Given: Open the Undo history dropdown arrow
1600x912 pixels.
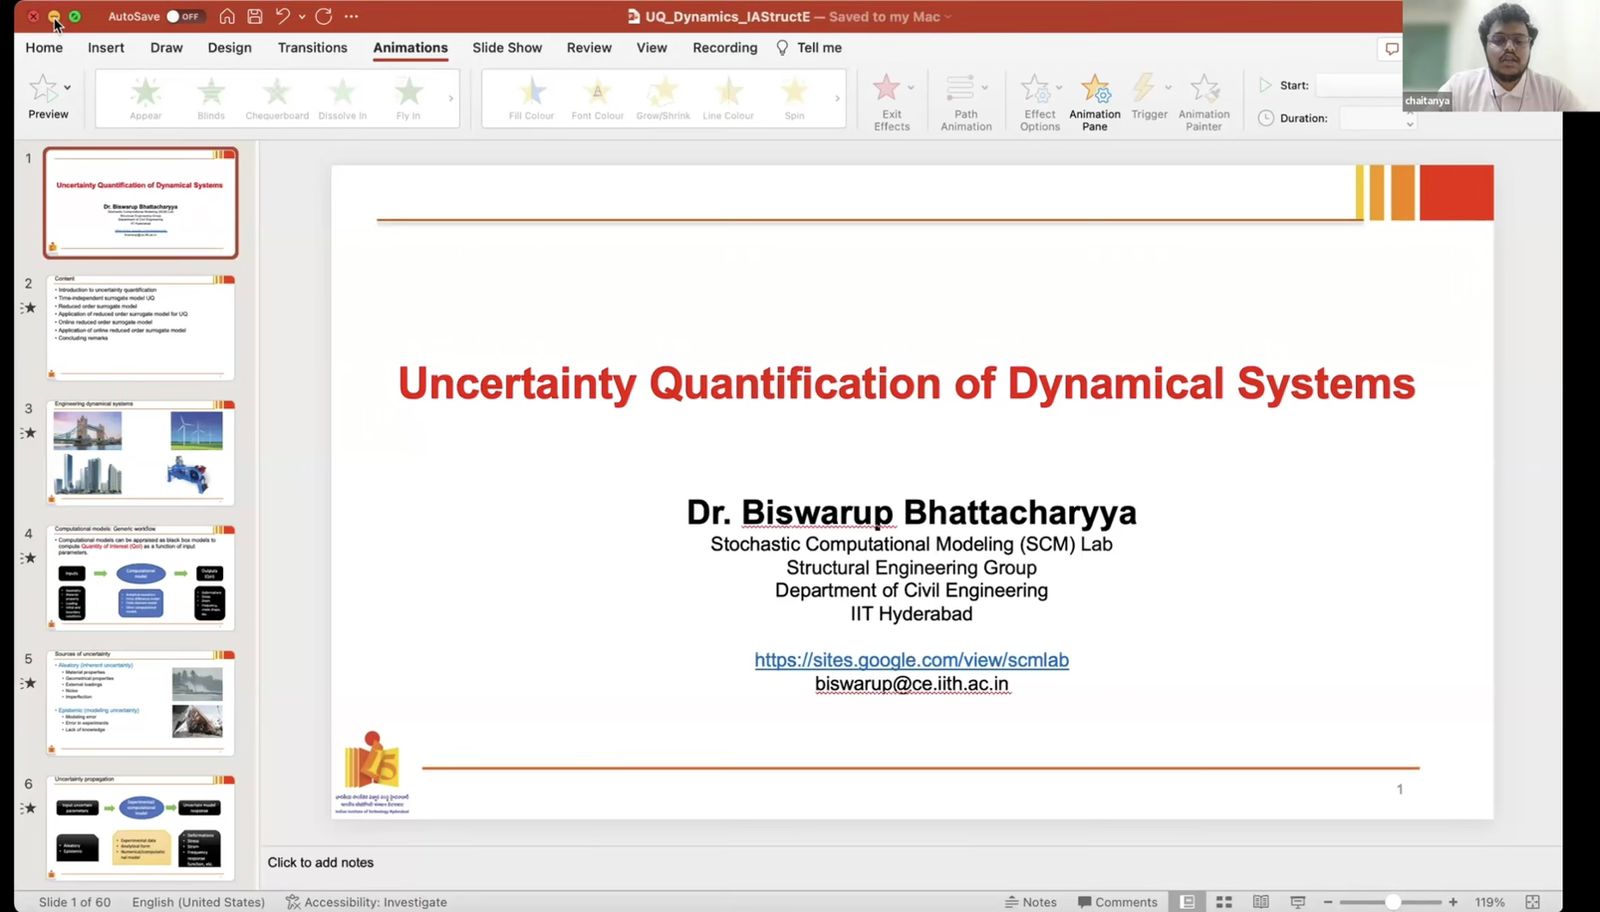Looking at the screenshot, I should (x=302, y=17).
